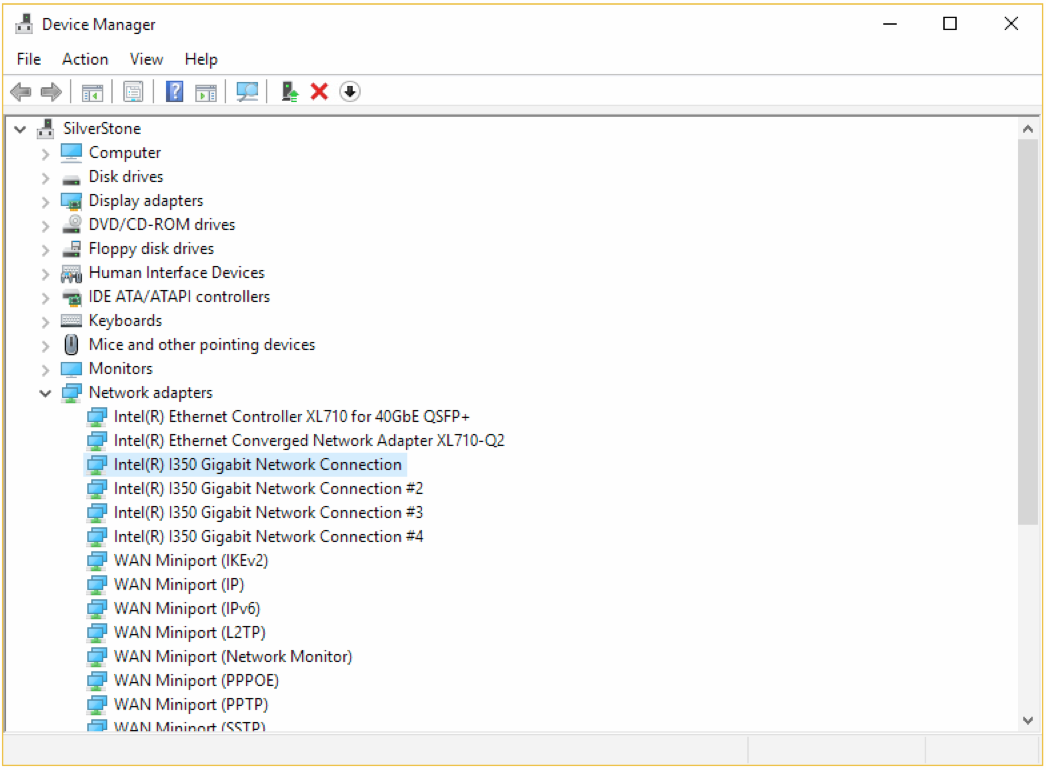Click the Update device driver icon
The image size is (1046, 770).
[x=289, y=91]
